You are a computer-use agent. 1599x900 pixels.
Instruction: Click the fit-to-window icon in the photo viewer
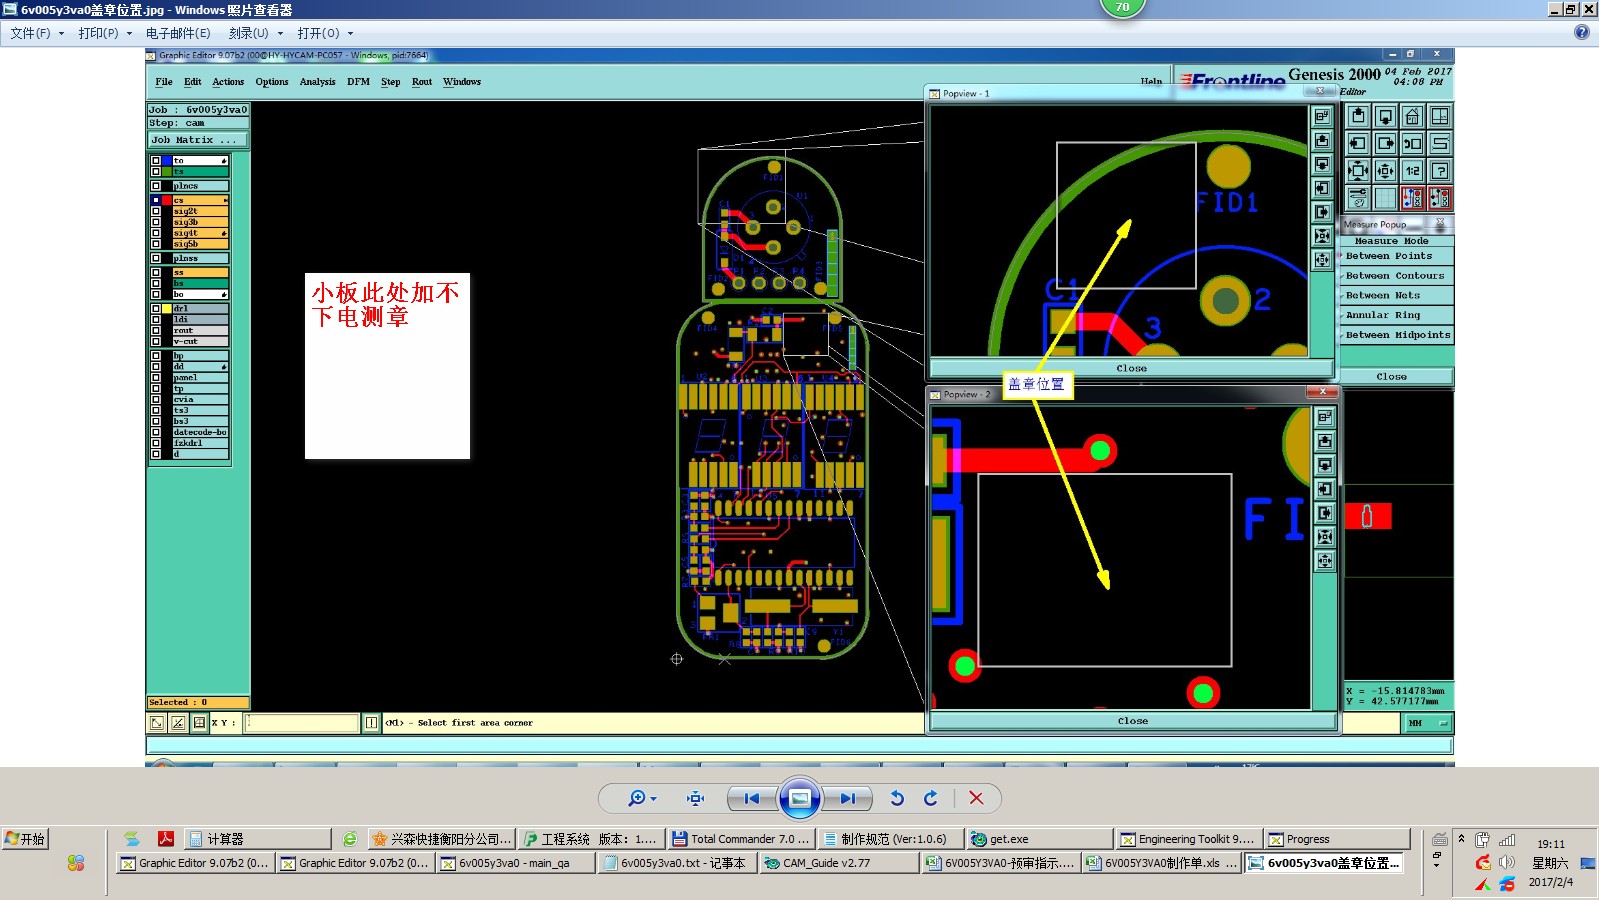696,798
